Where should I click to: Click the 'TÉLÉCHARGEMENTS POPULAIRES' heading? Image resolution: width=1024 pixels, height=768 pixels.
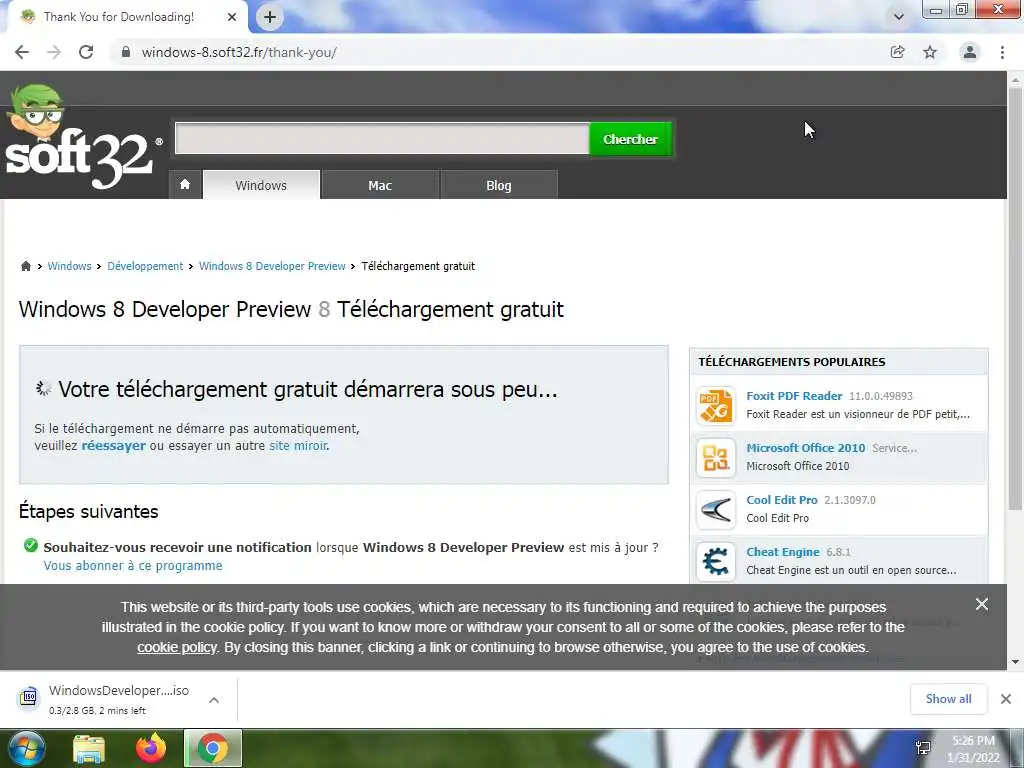(792, 362)
